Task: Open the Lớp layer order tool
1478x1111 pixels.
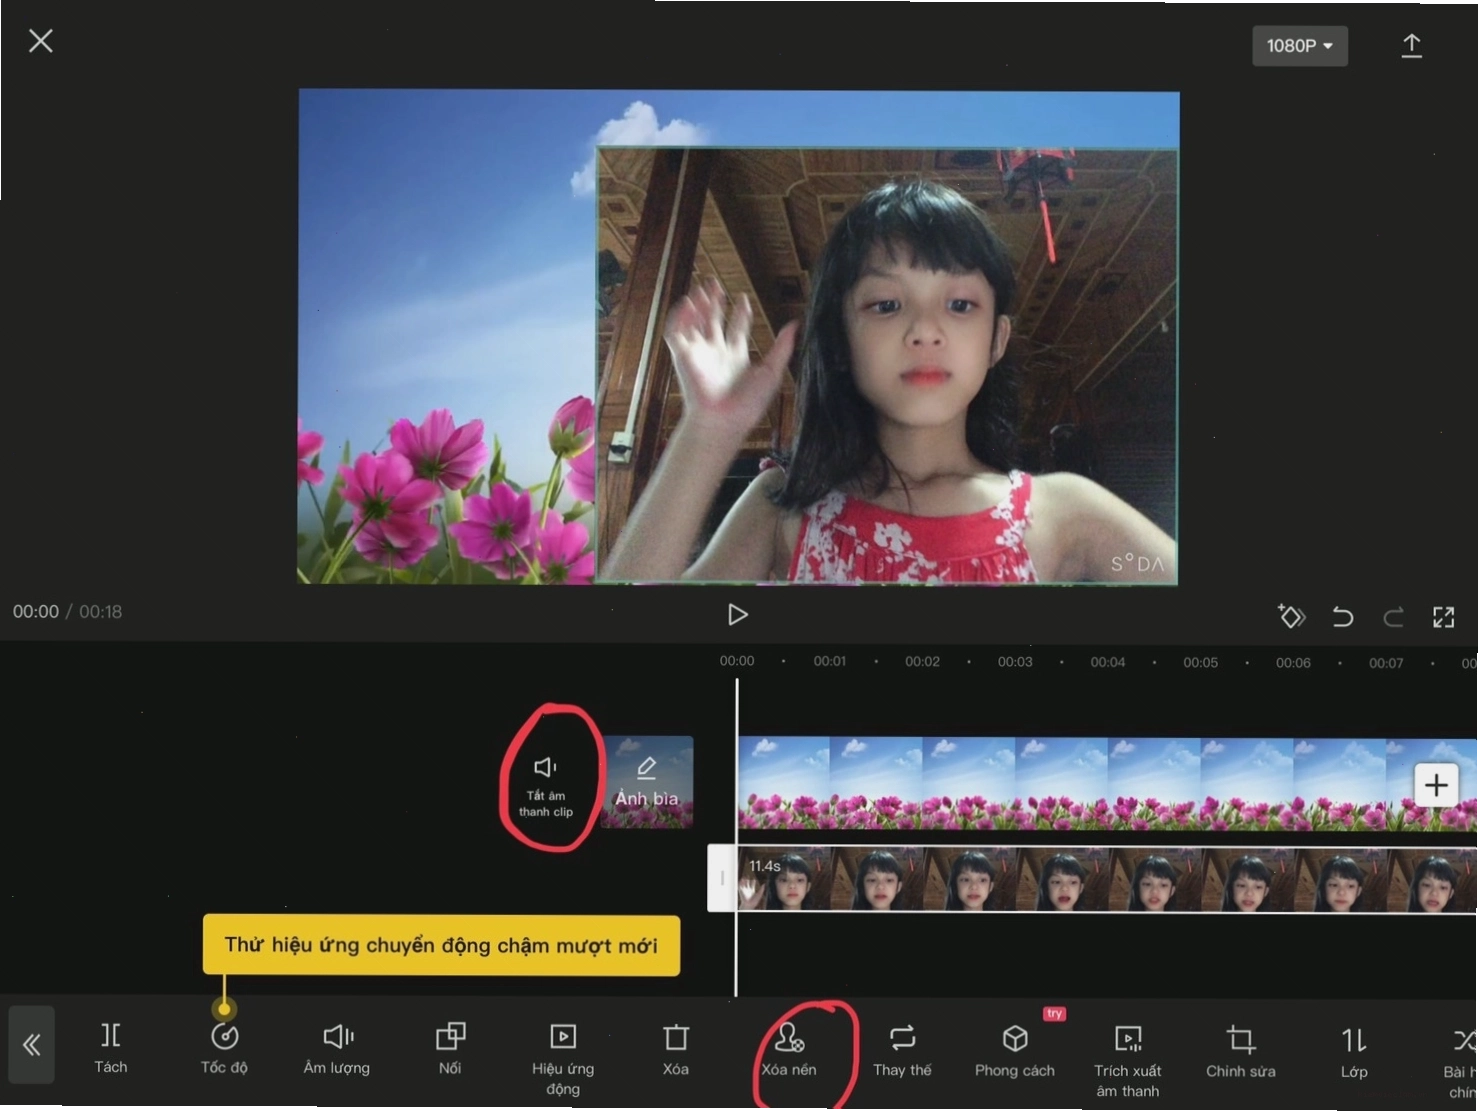Action: pyautogui.click(x=1354, y=1051)
